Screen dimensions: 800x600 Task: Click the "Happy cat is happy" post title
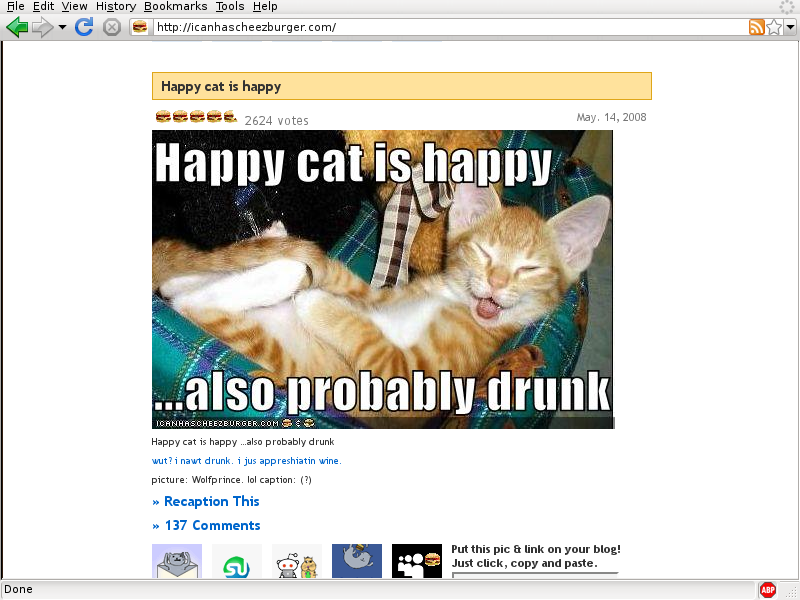coord(221,86)
